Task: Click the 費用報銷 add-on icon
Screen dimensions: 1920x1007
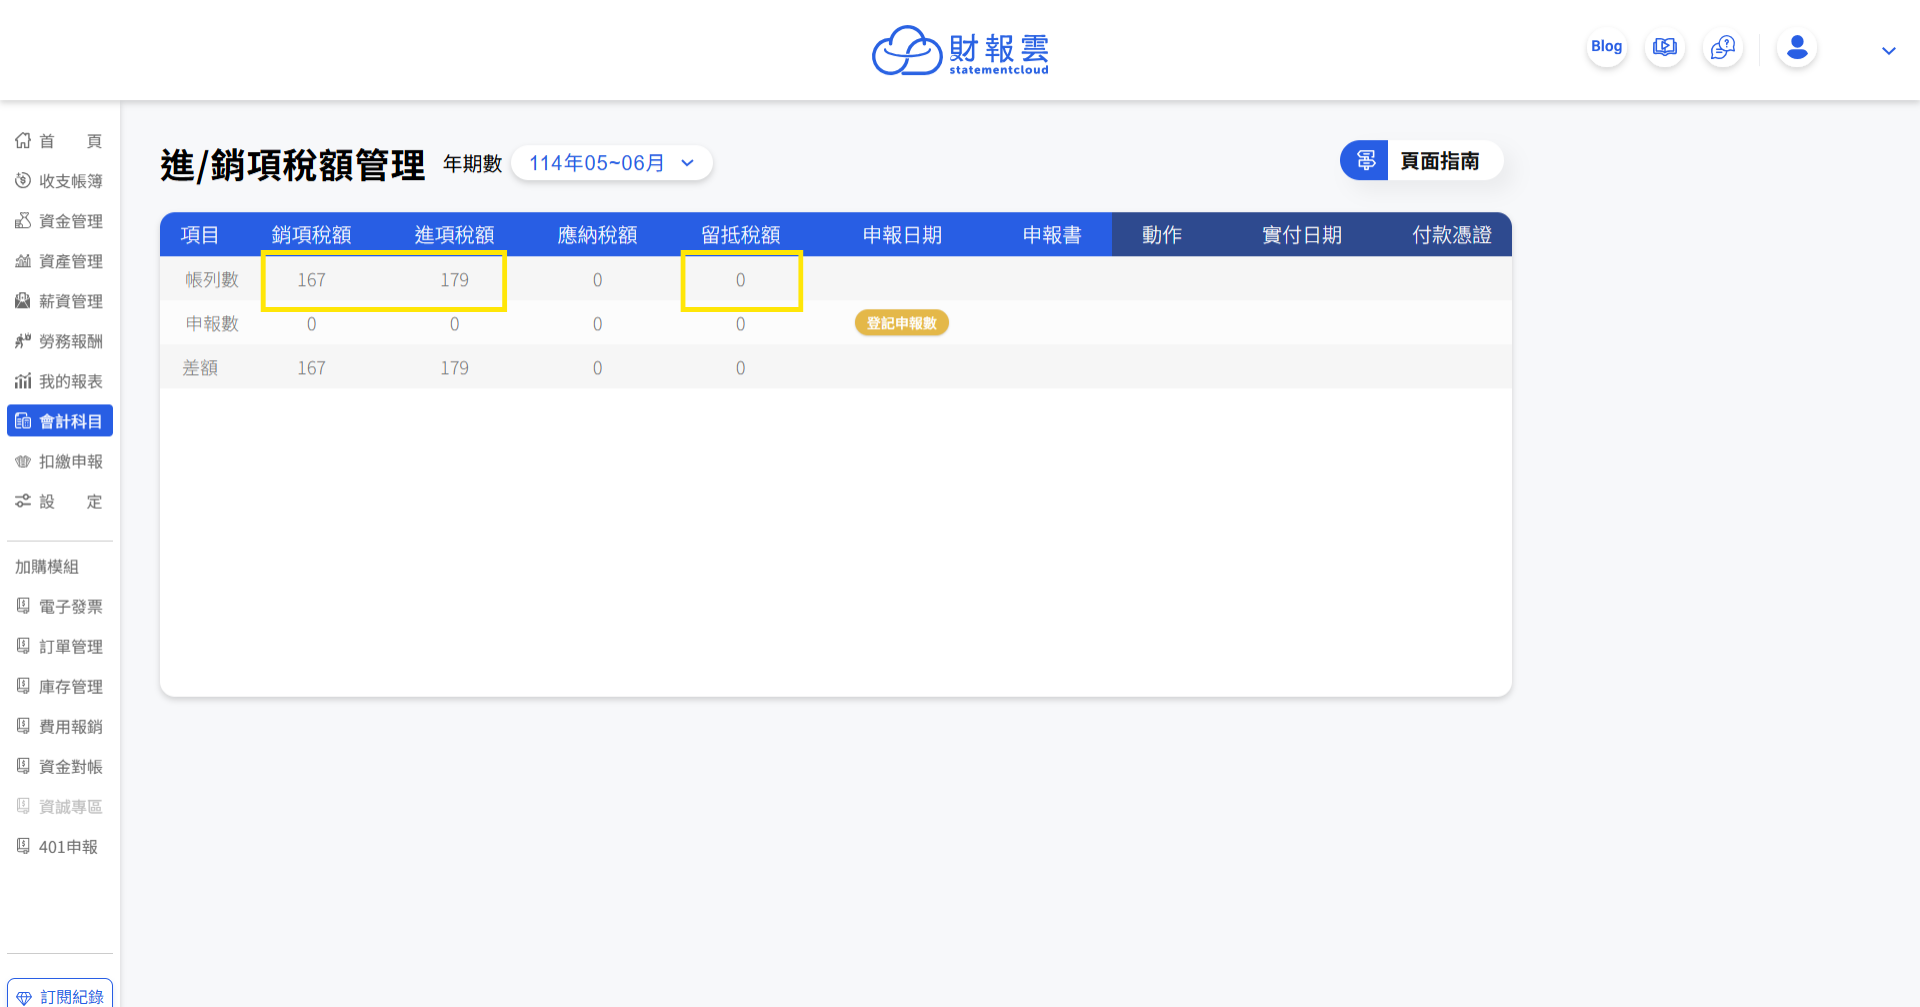Action: [x=23, y=726]
